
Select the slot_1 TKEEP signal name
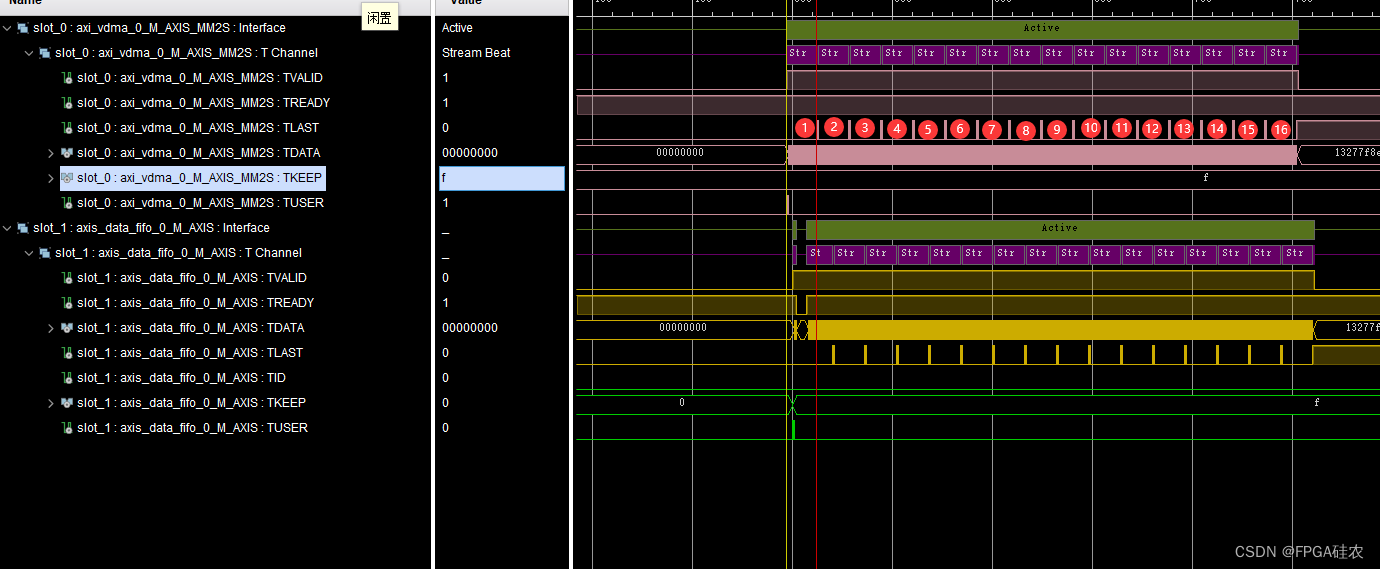coord(191,403)
